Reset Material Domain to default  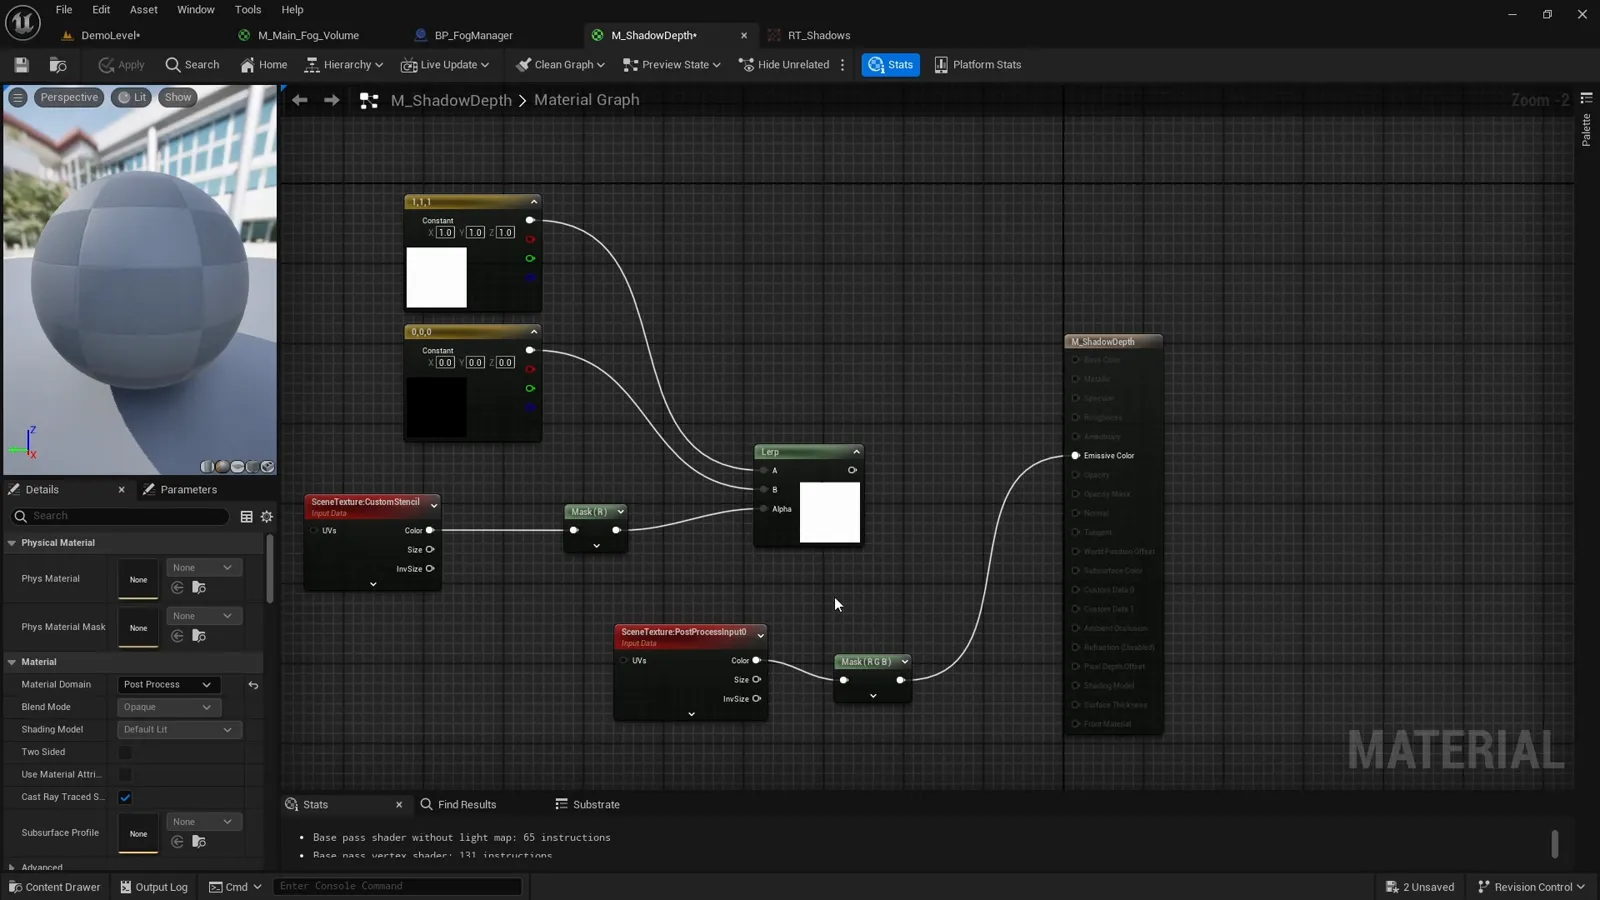tap(253, 685)
